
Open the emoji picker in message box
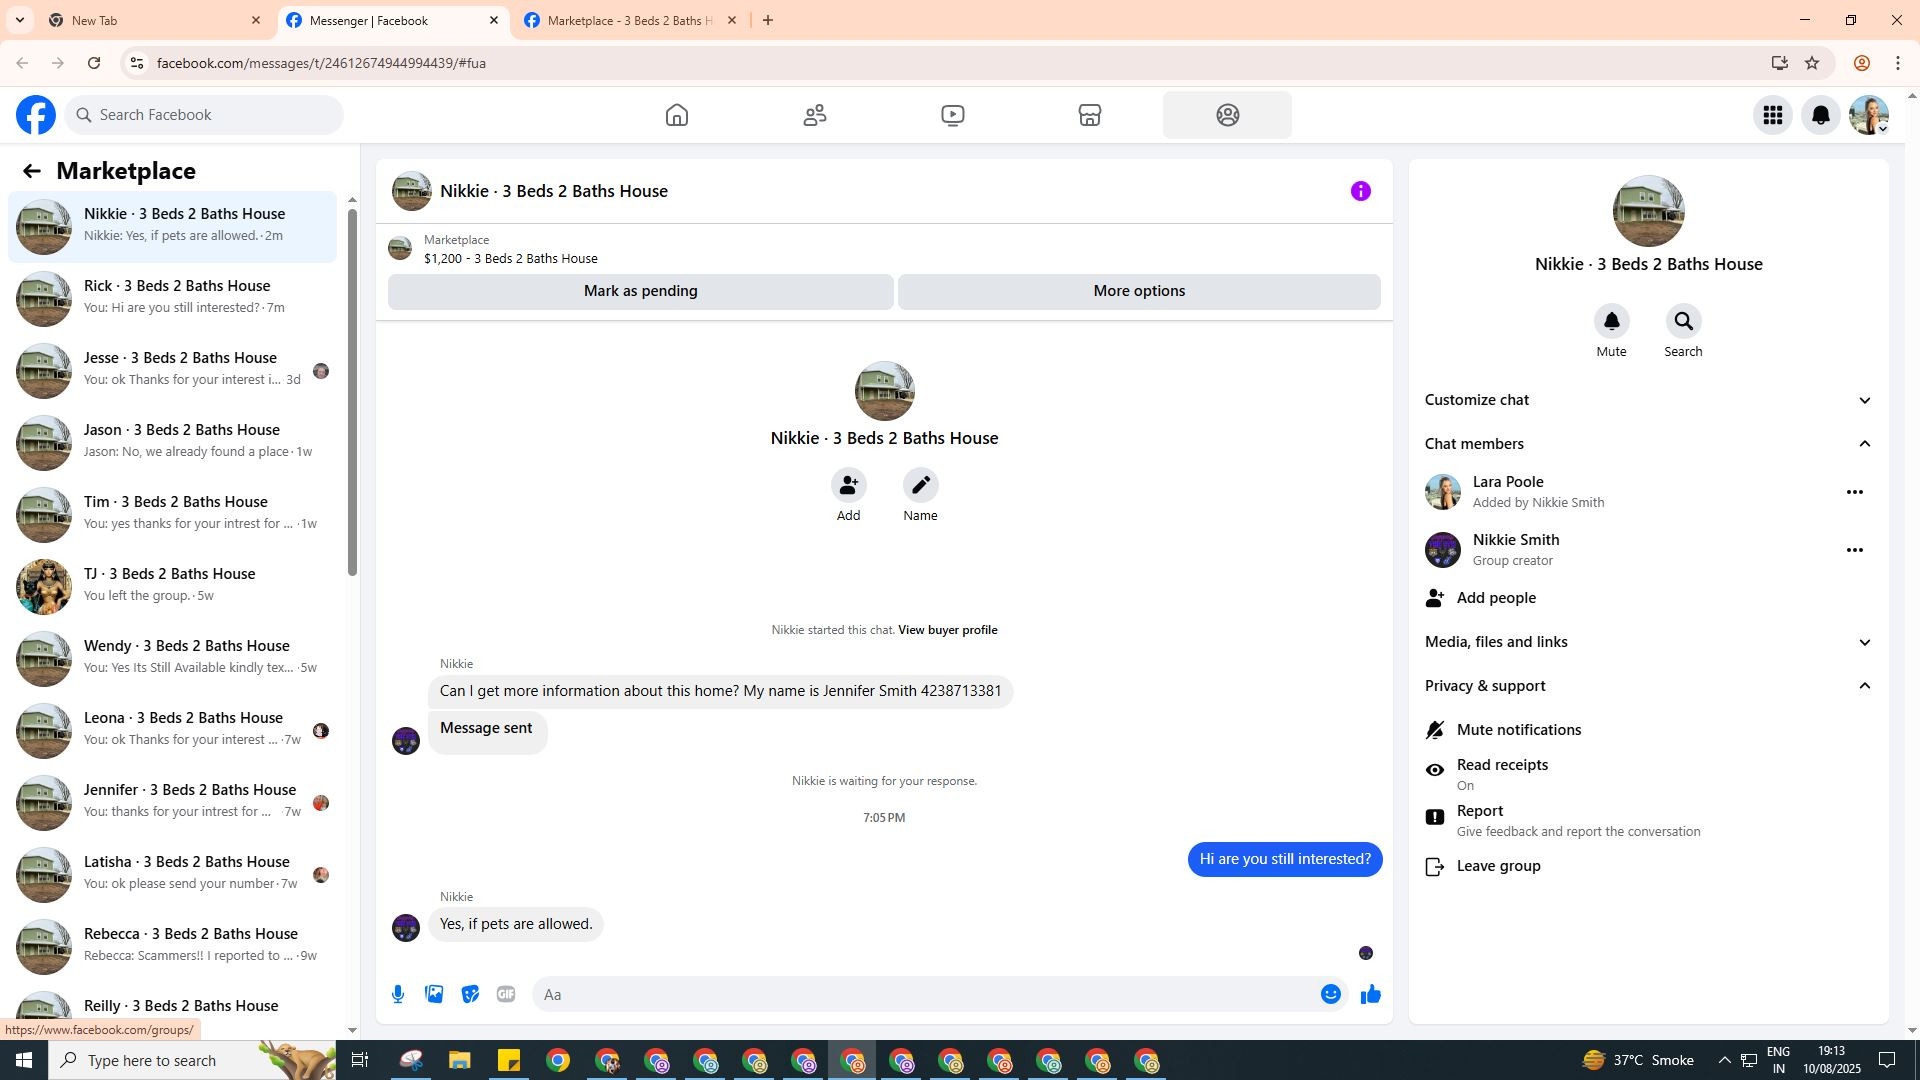(1330, 994)
